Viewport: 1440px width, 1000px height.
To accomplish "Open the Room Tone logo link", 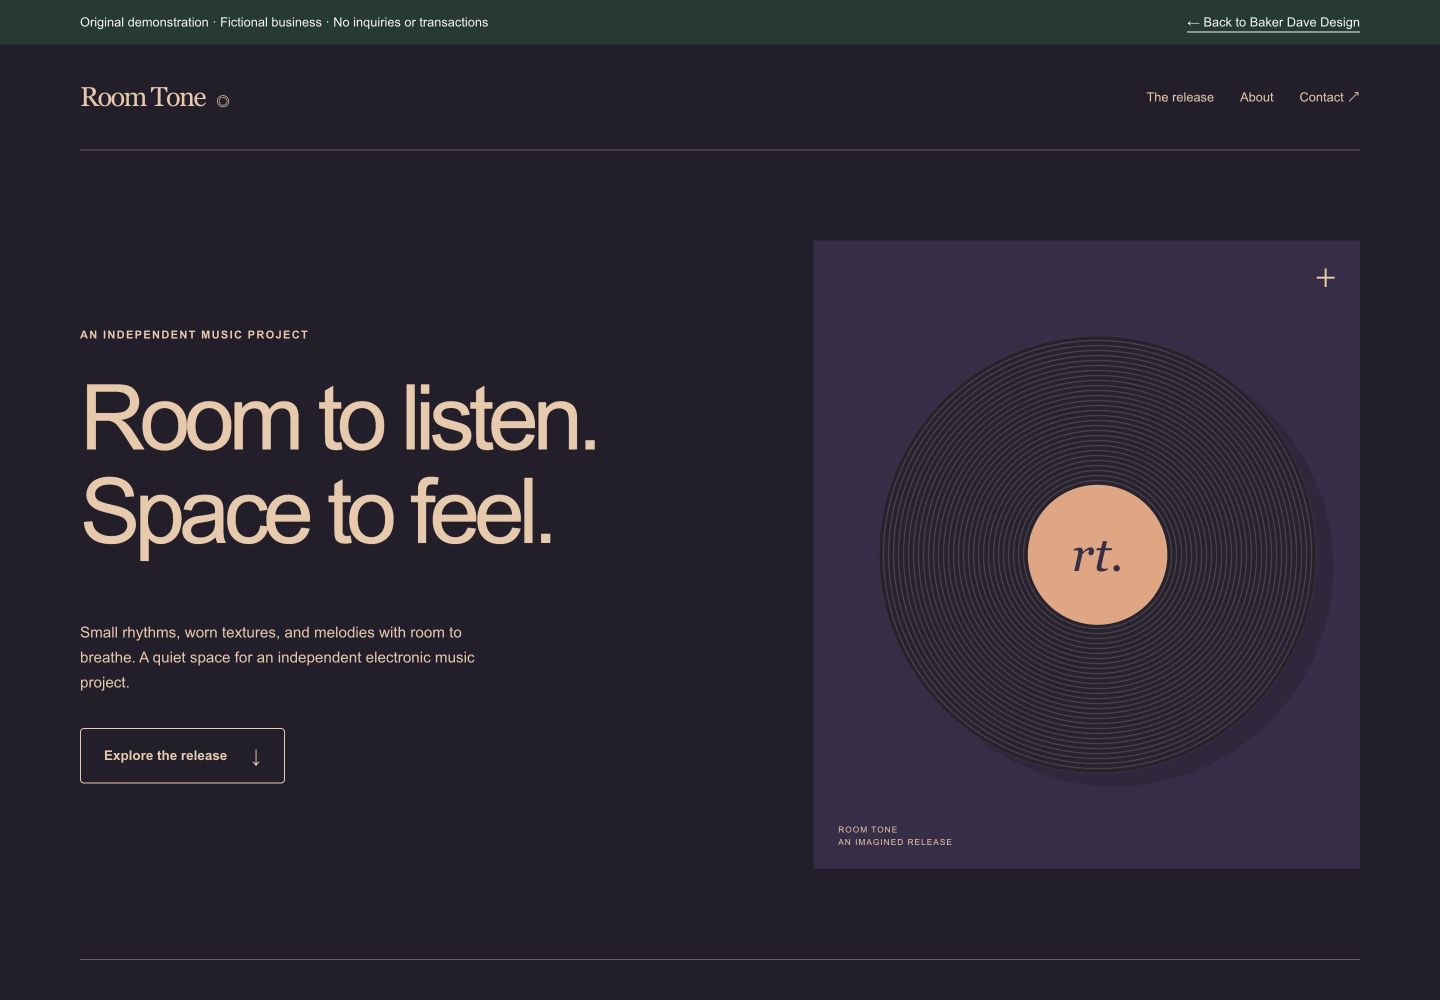I will click(155, 97).
